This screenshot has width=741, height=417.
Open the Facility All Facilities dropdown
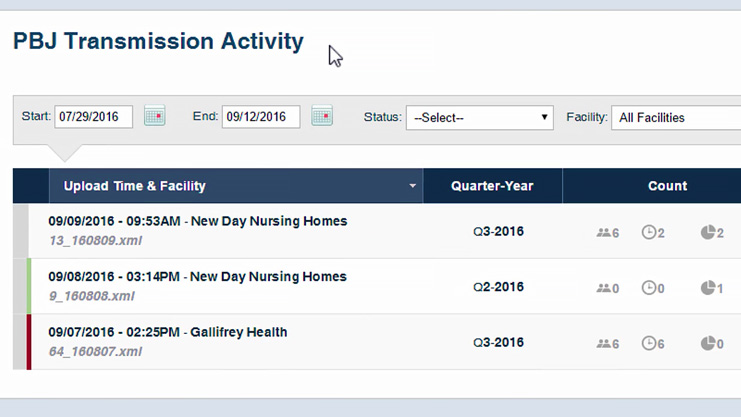click(x=675, y=117)
